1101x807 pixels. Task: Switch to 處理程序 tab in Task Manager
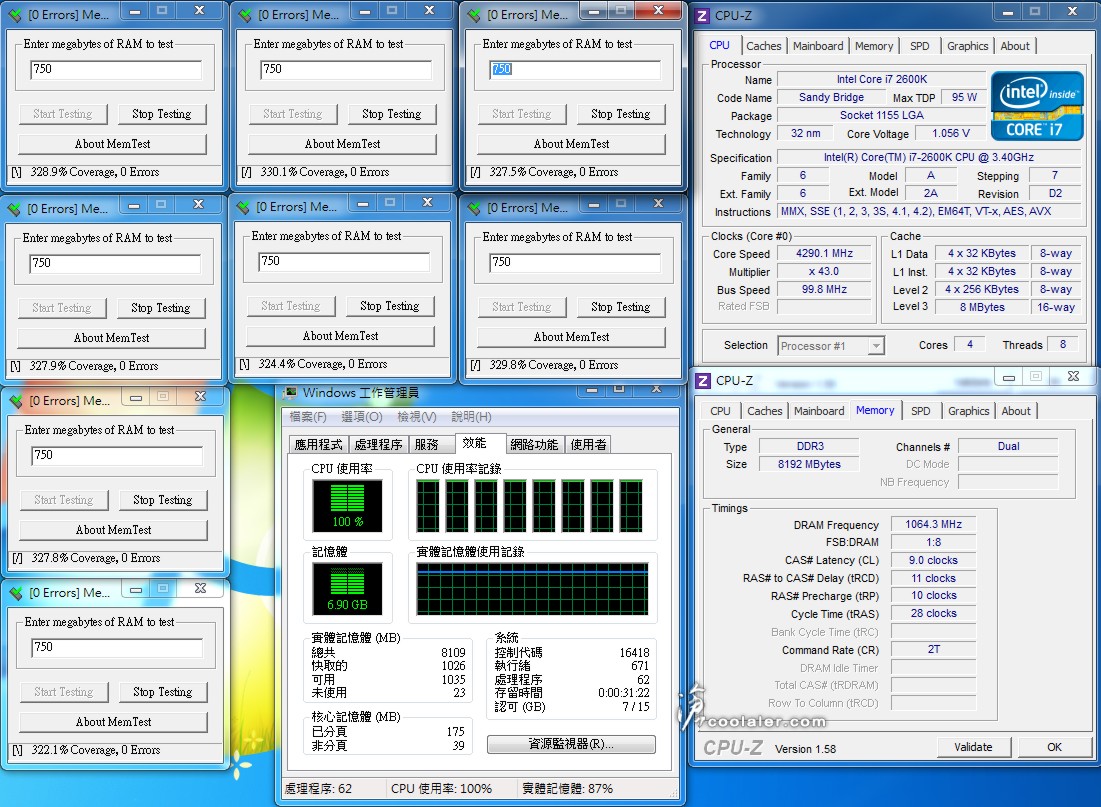click(x=378, y=445)
